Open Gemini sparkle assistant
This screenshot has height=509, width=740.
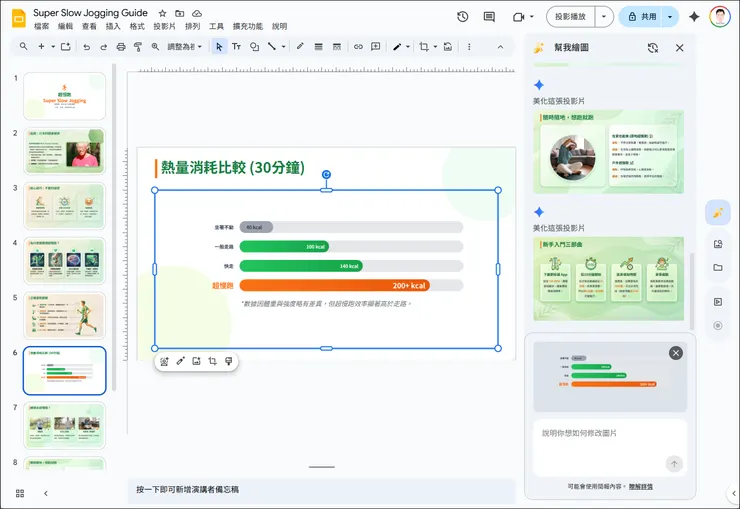point(694,17)
